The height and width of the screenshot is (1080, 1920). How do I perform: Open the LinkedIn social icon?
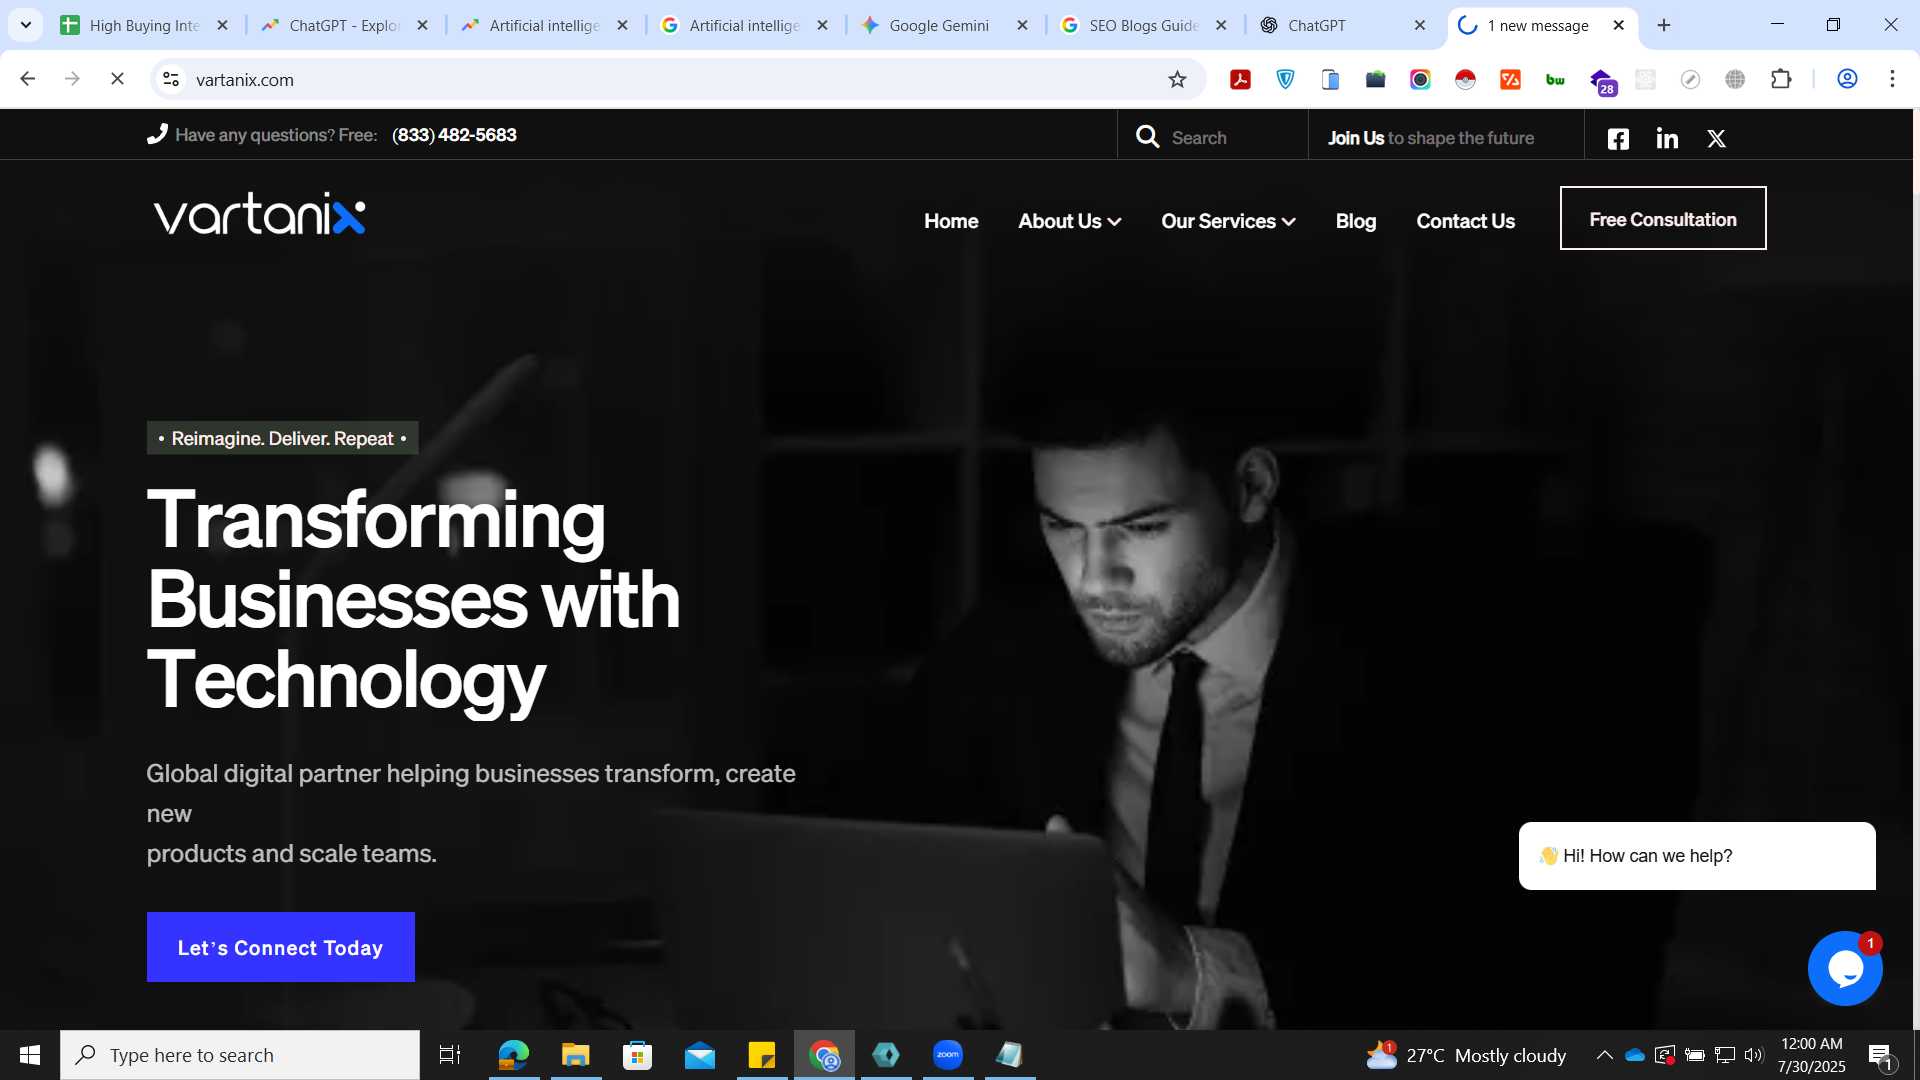[x=1667, y=138]
